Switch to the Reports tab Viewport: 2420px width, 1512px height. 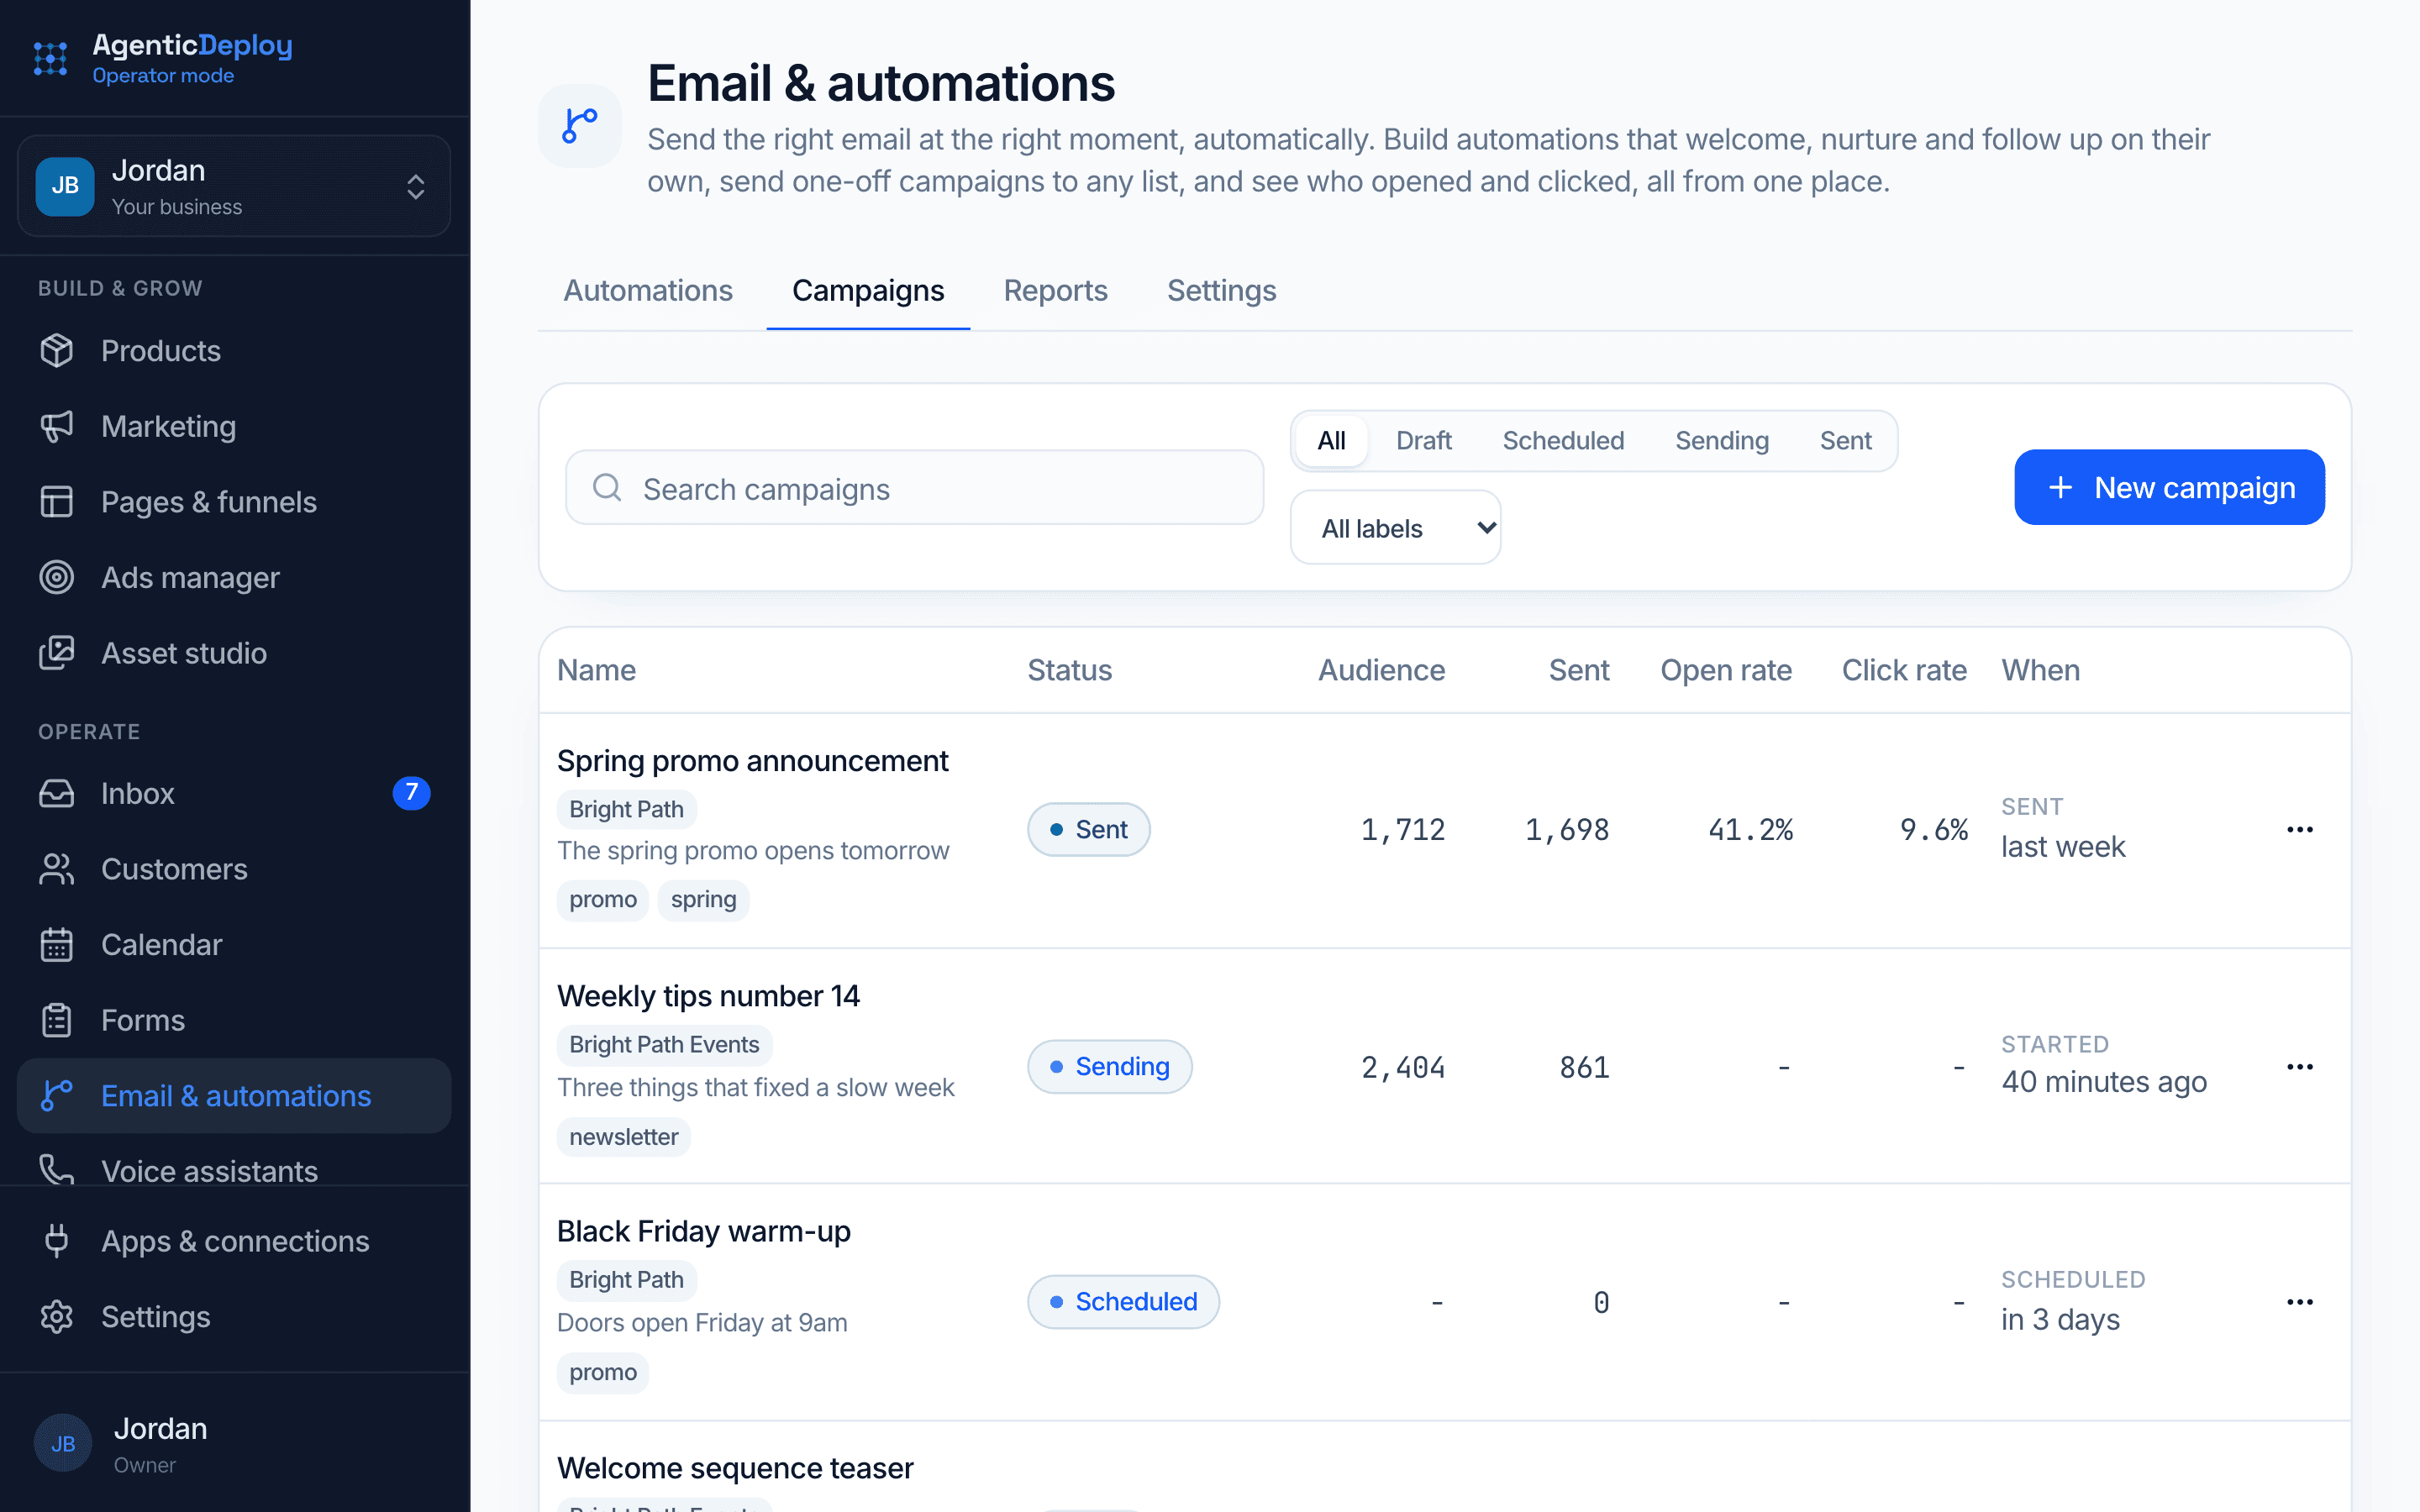pyautogui.click(x=1055, y=291)
